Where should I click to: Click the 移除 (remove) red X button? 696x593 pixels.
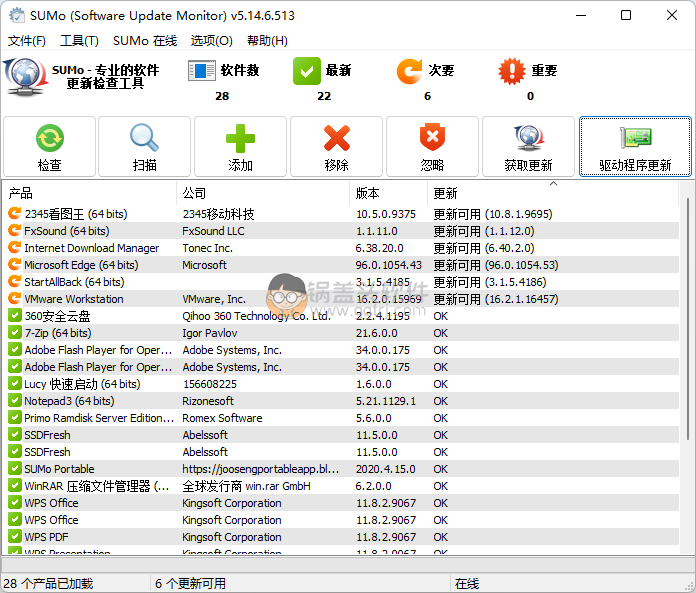pos(336,146)
